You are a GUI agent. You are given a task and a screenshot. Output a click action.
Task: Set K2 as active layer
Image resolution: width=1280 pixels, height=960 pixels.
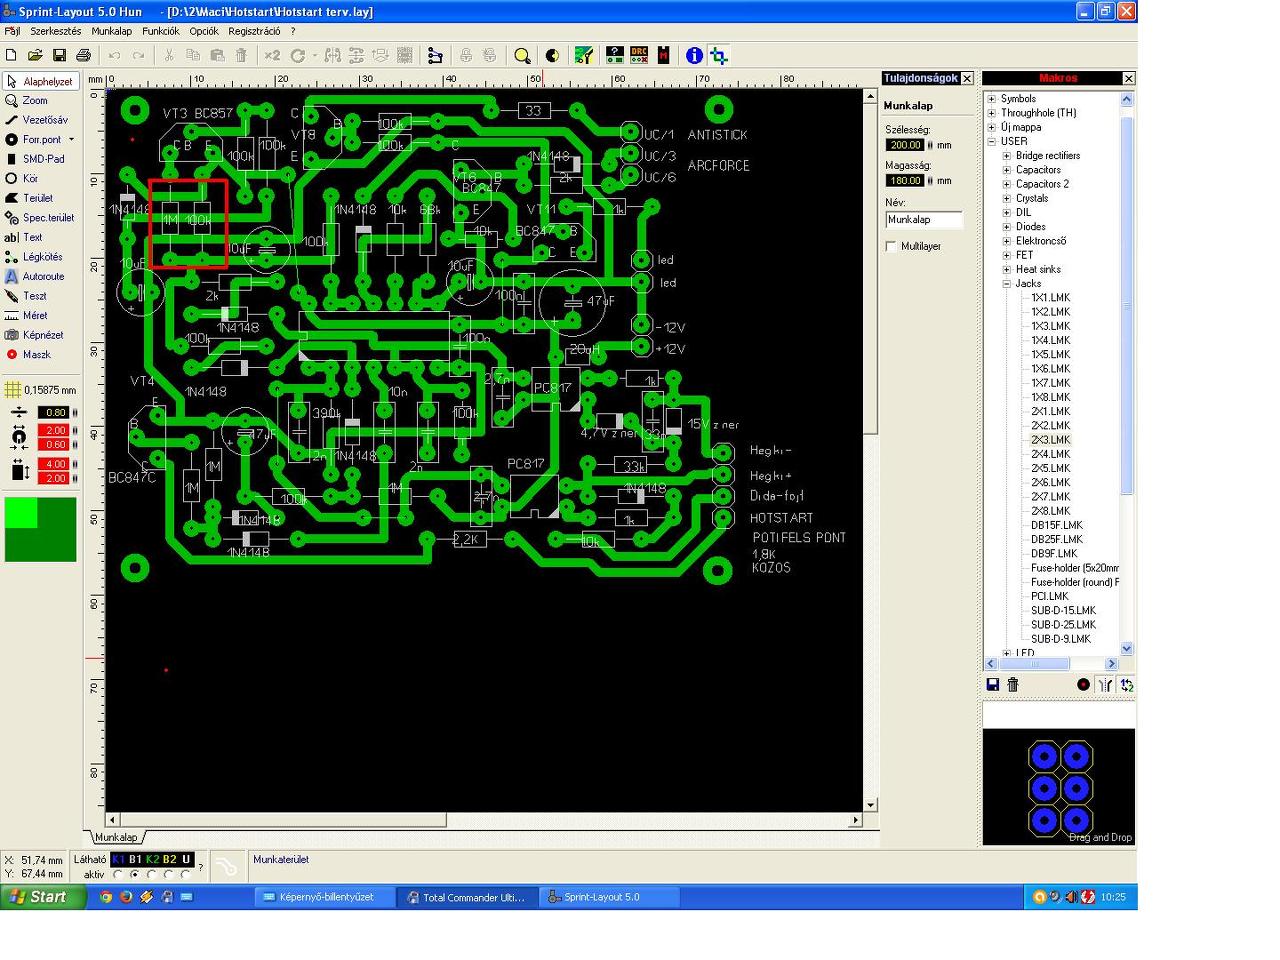pyautogui.click(x=152, y=875)
